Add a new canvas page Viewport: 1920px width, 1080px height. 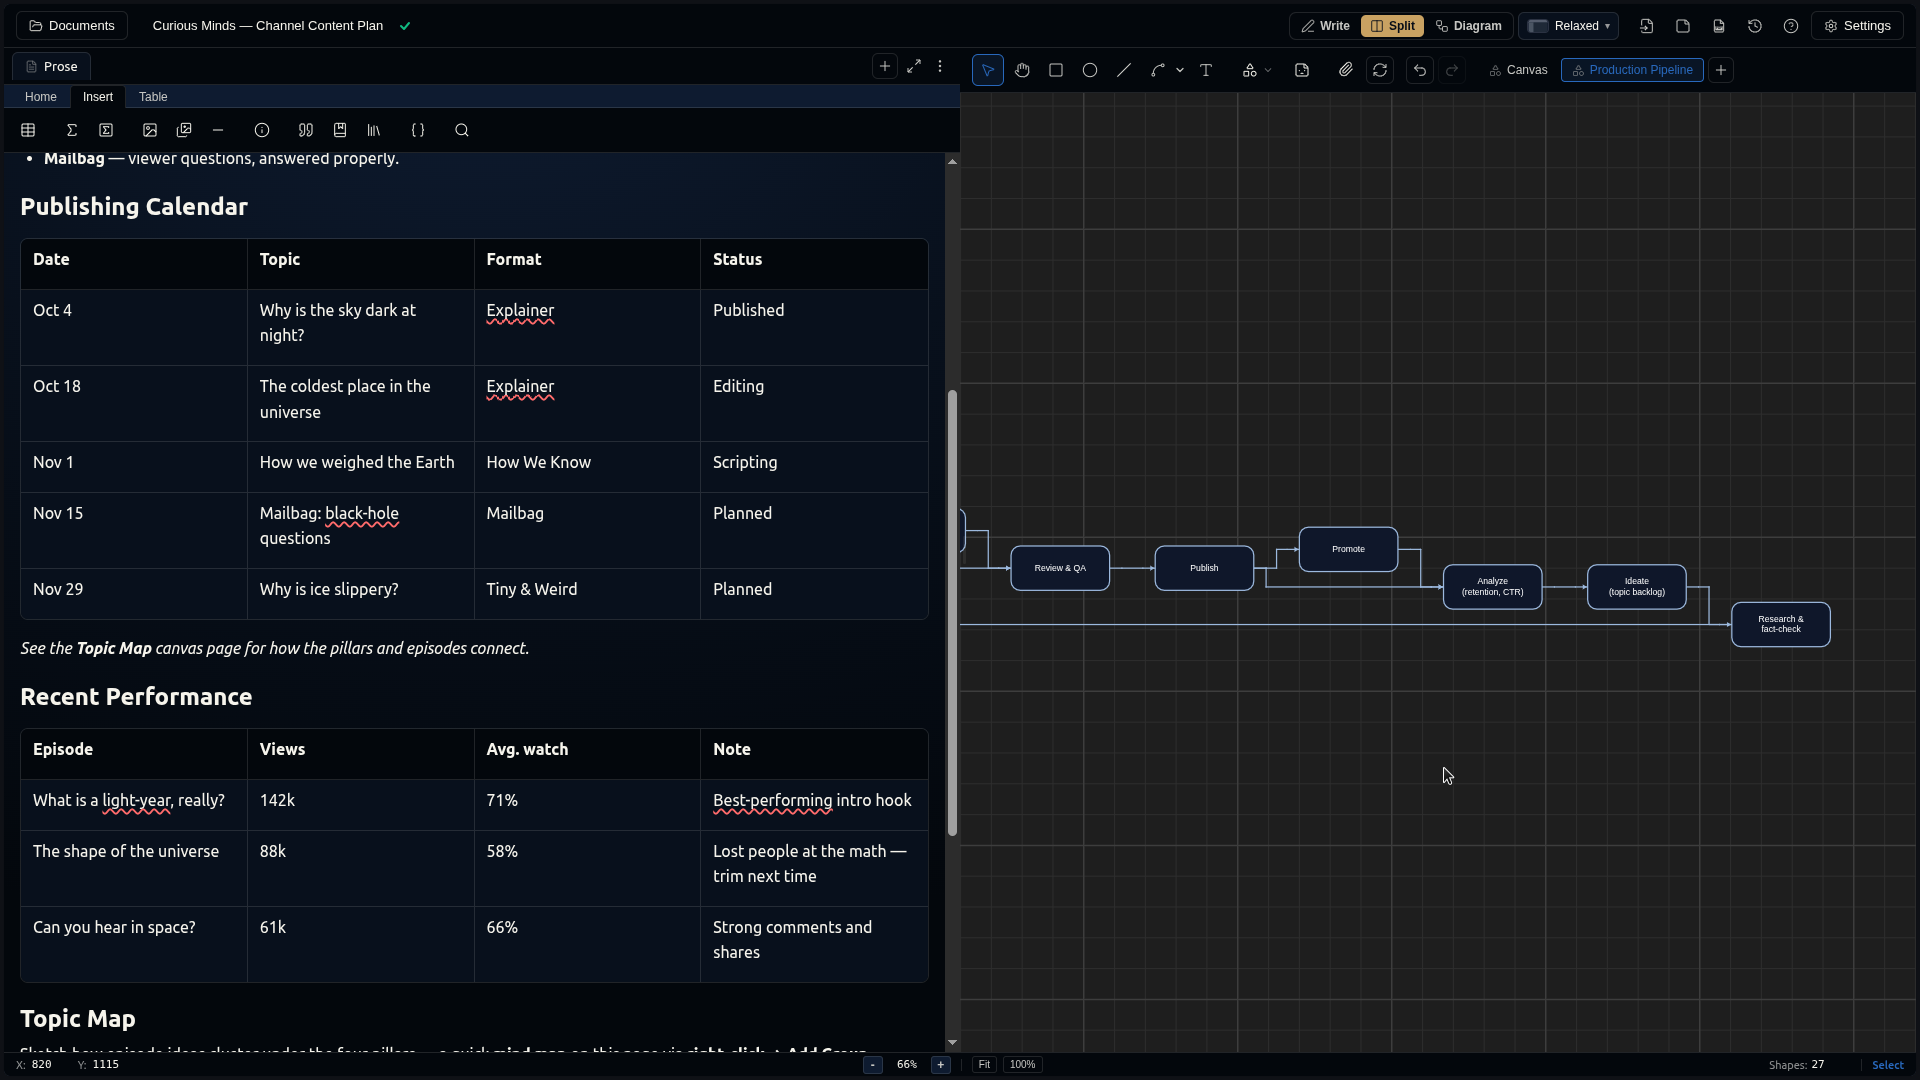point(1721,70)
